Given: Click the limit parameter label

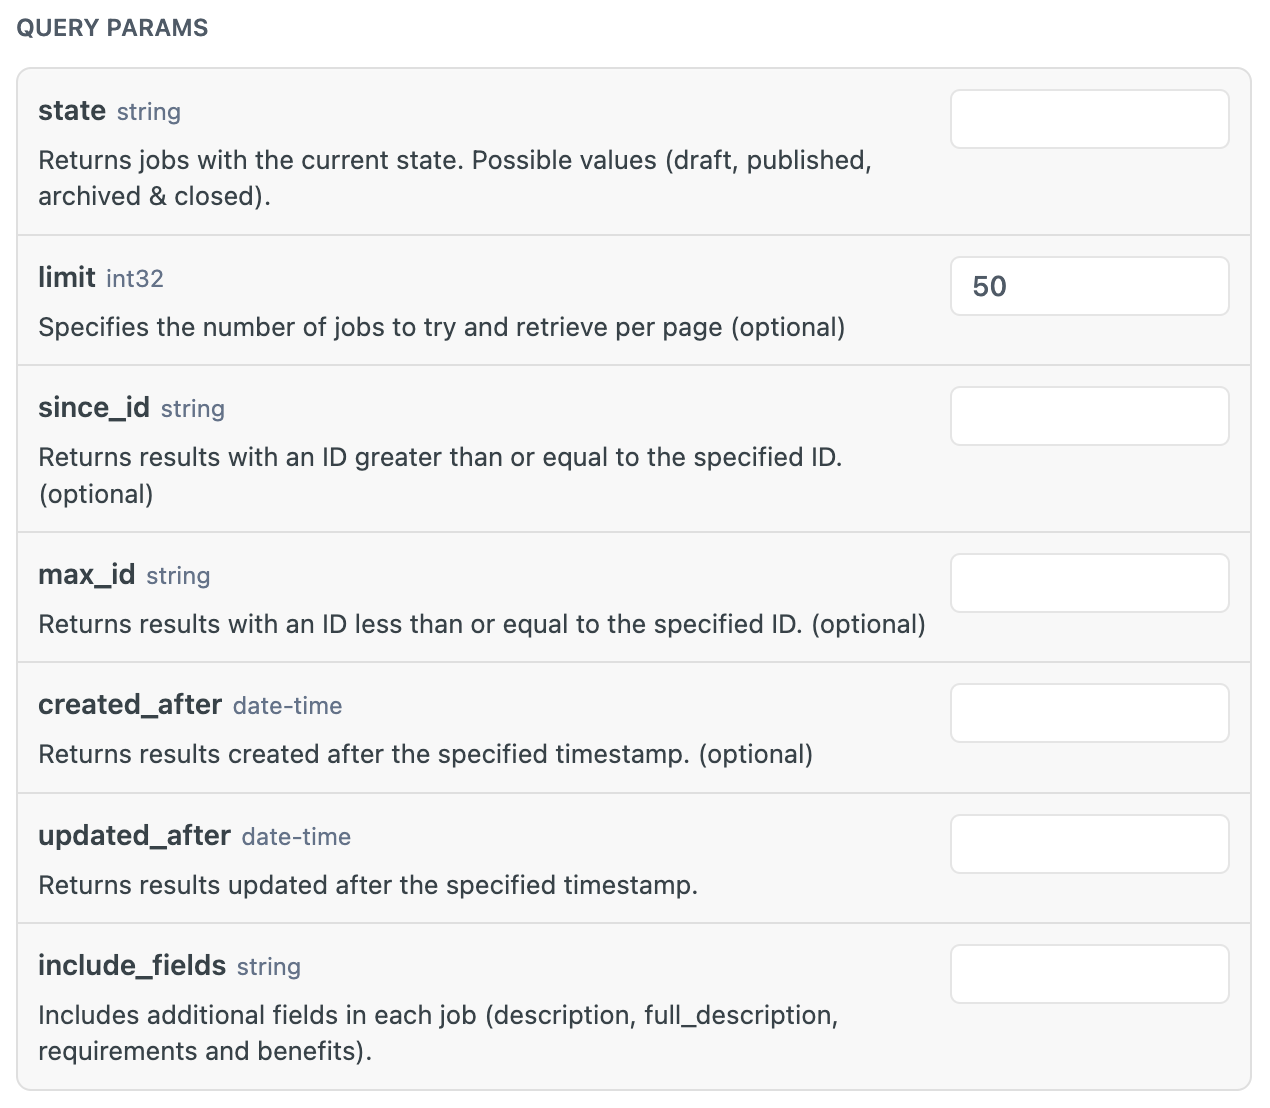Looking at the screenshot, I should (65, 278).
